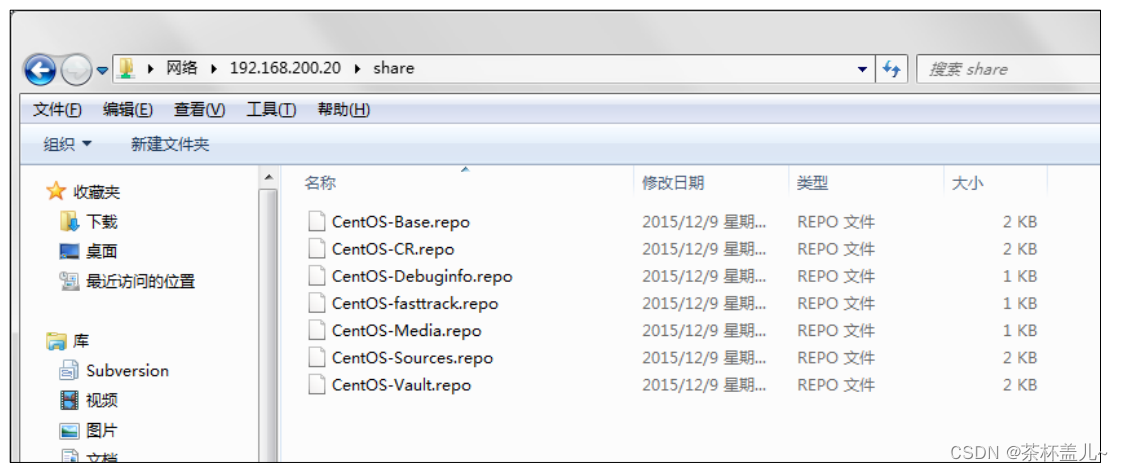This screenshot has width=1123, height=471.
Task: Focus the 搜索 share search box
Action: click(1007, 69)
